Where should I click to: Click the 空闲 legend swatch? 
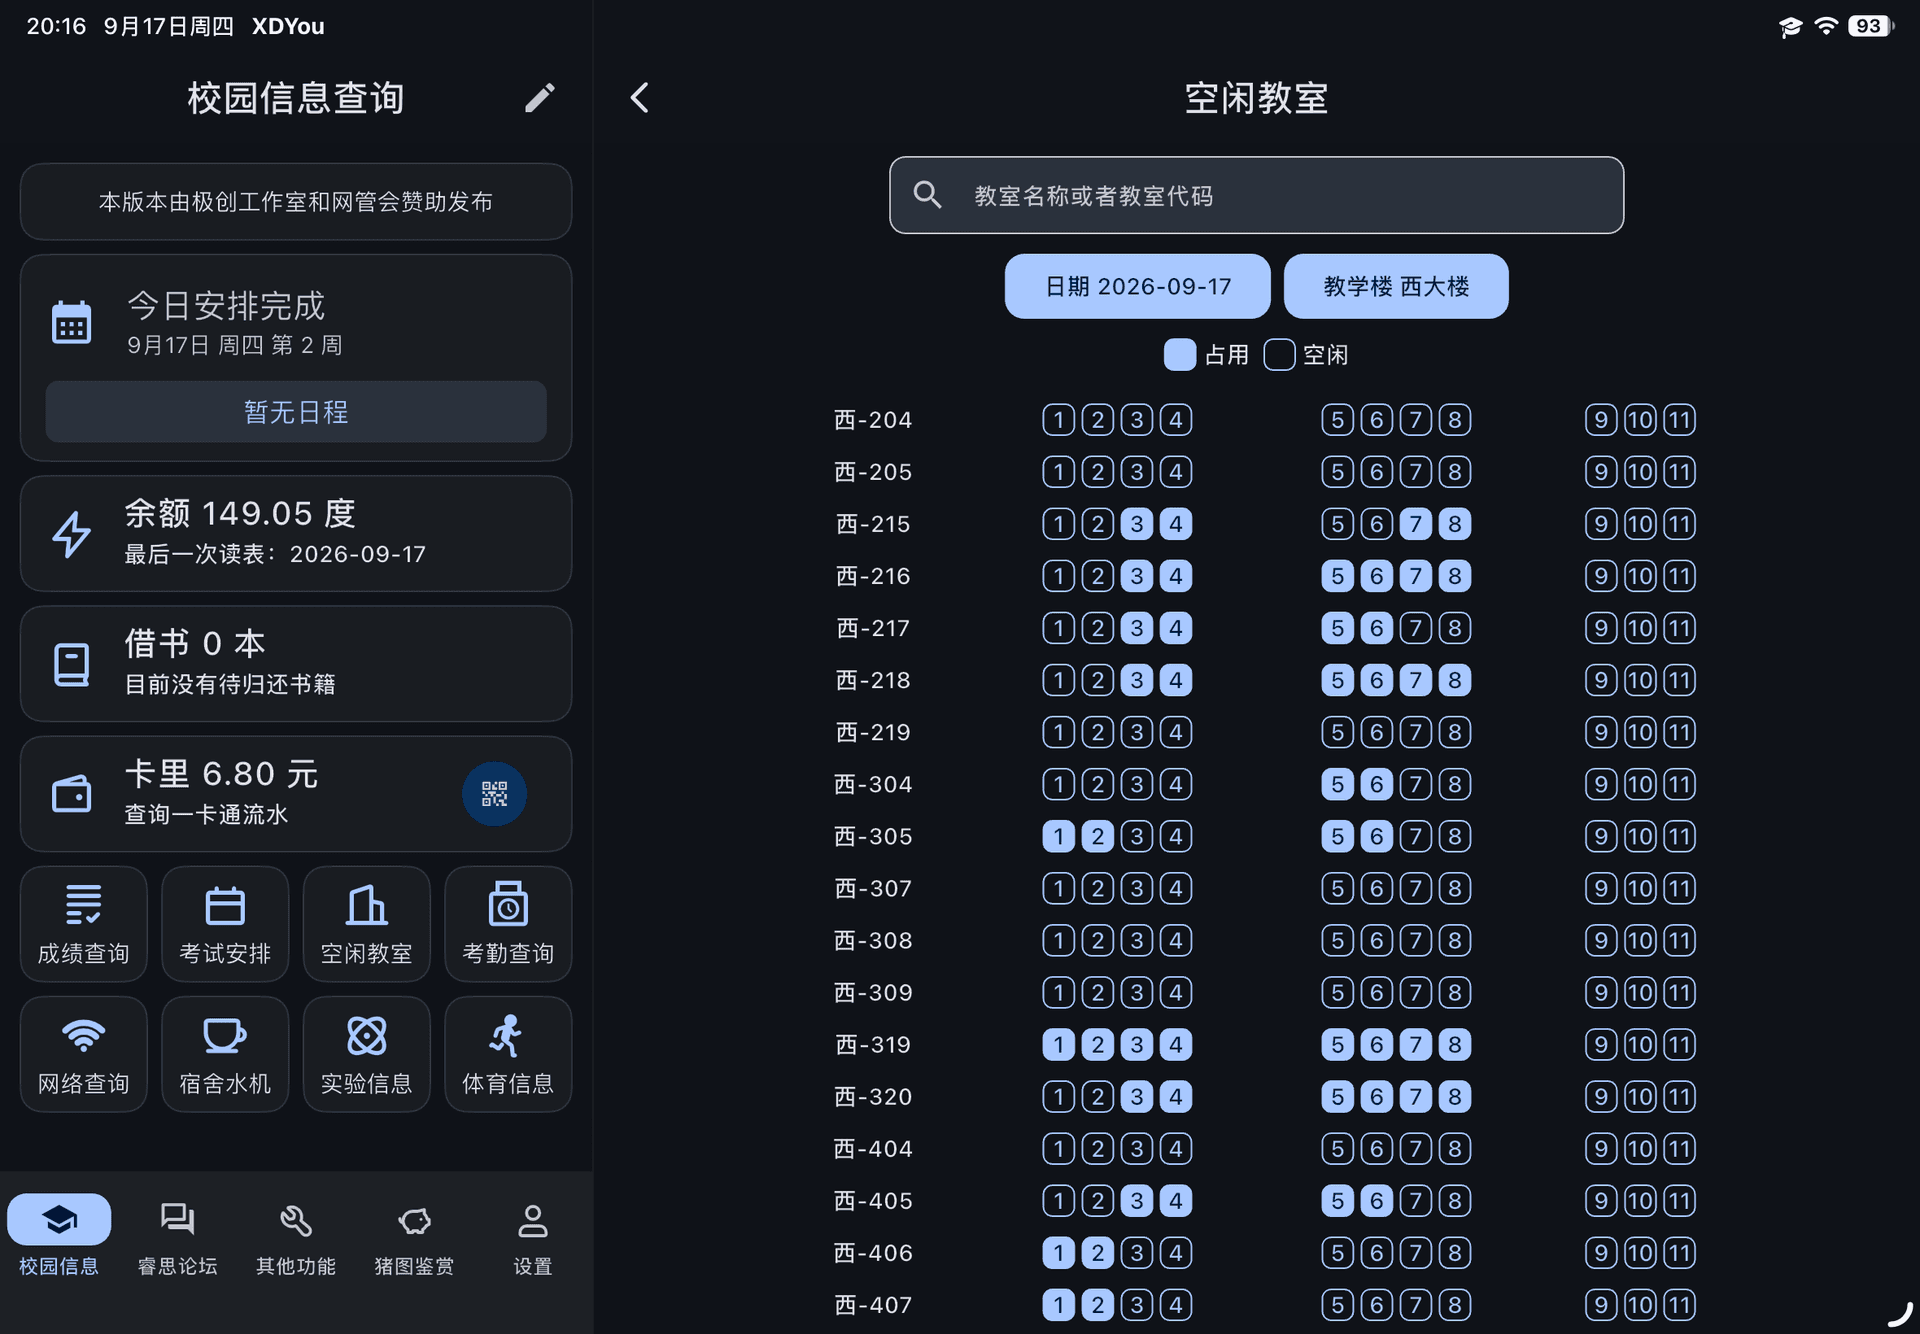pos(1280,355)
